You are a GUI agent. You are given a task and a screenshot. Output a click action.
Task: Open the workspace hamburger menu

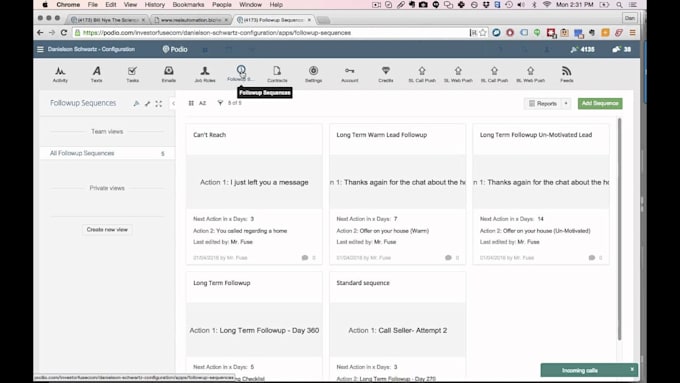(40, 49)
